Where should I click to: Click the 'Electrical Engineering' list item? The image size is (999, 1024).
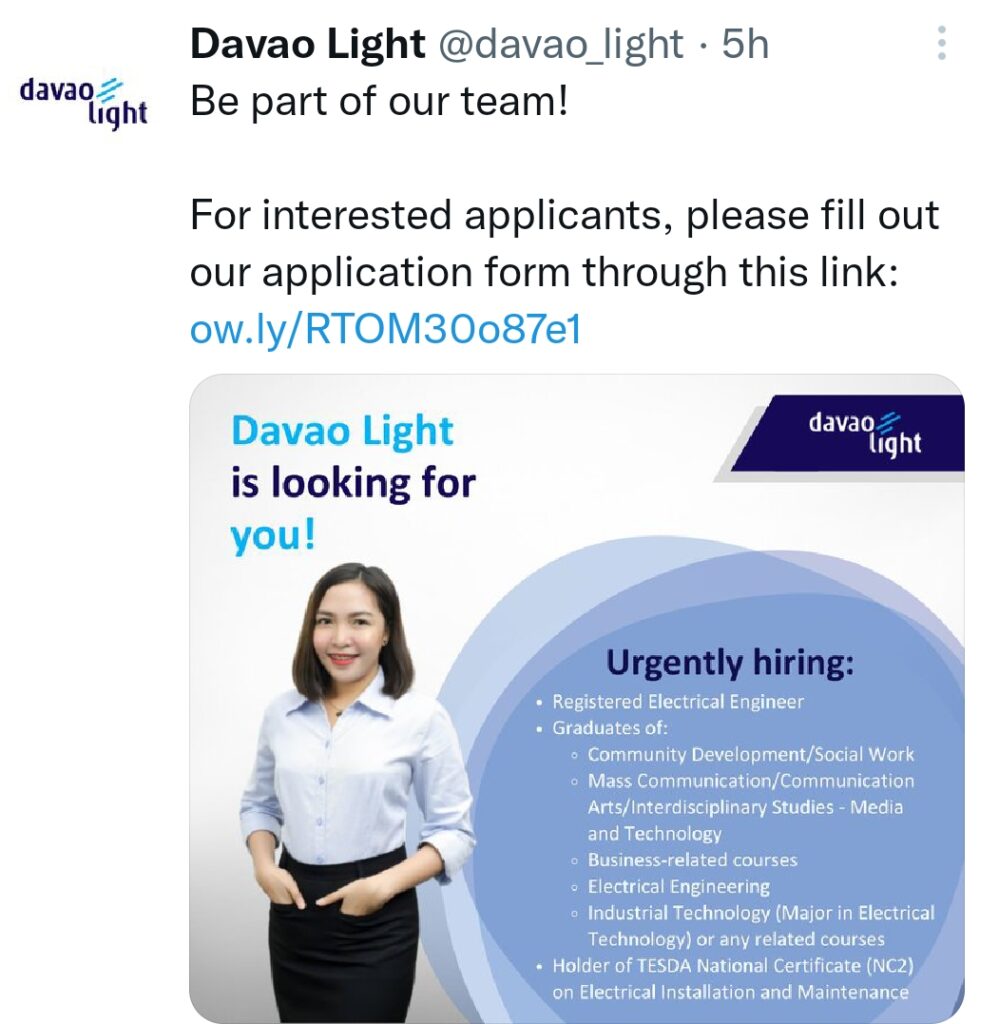(x=678, y=886)
